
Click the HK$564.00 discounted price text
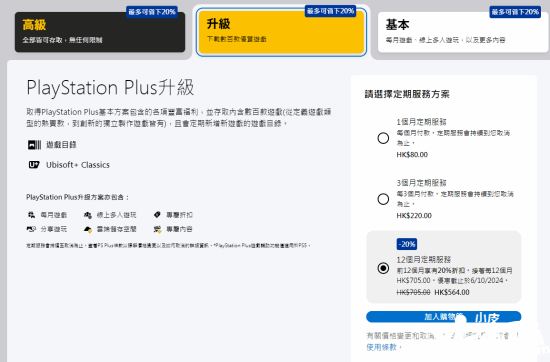452,292
